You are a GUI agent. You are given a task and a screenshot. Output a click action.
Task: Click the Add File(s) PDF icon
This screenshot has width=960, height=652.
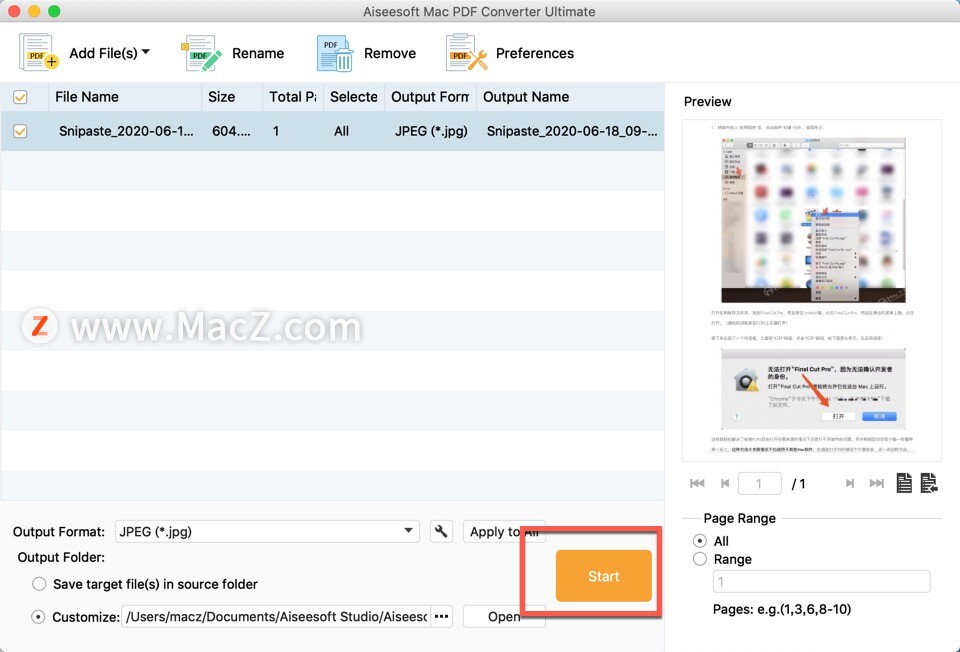[39, 53]
